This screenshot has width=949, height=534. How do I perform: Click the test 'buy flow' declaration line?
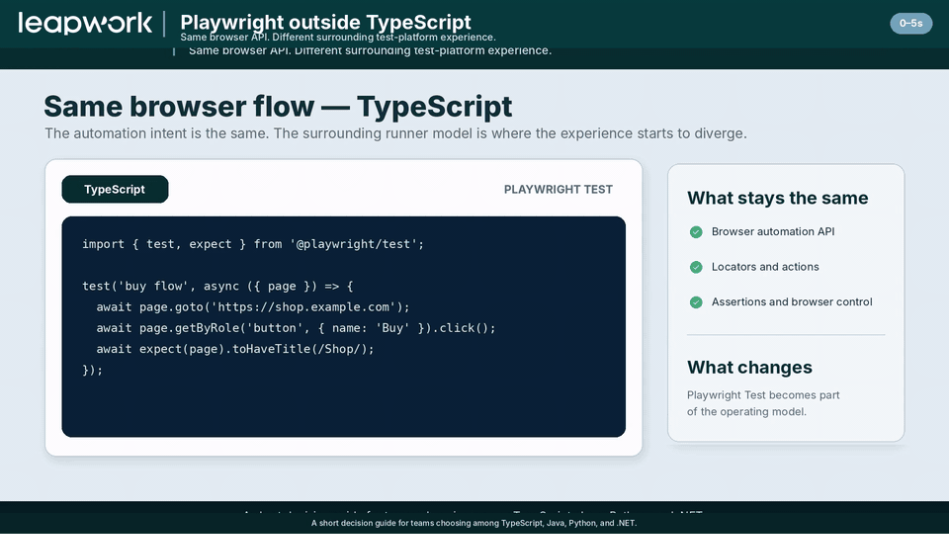click(x=217, y=286)
